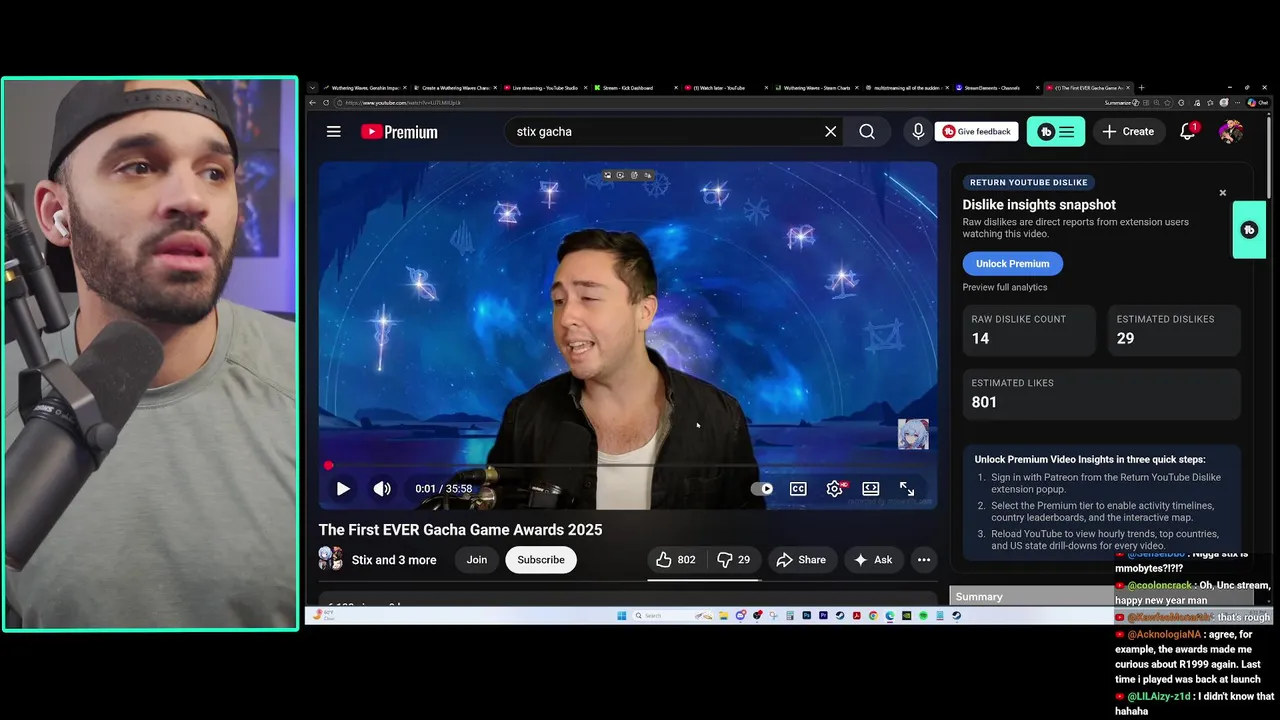Click the Unlock Premium button
The image size is (1280, 720).
click(1013, 264)
